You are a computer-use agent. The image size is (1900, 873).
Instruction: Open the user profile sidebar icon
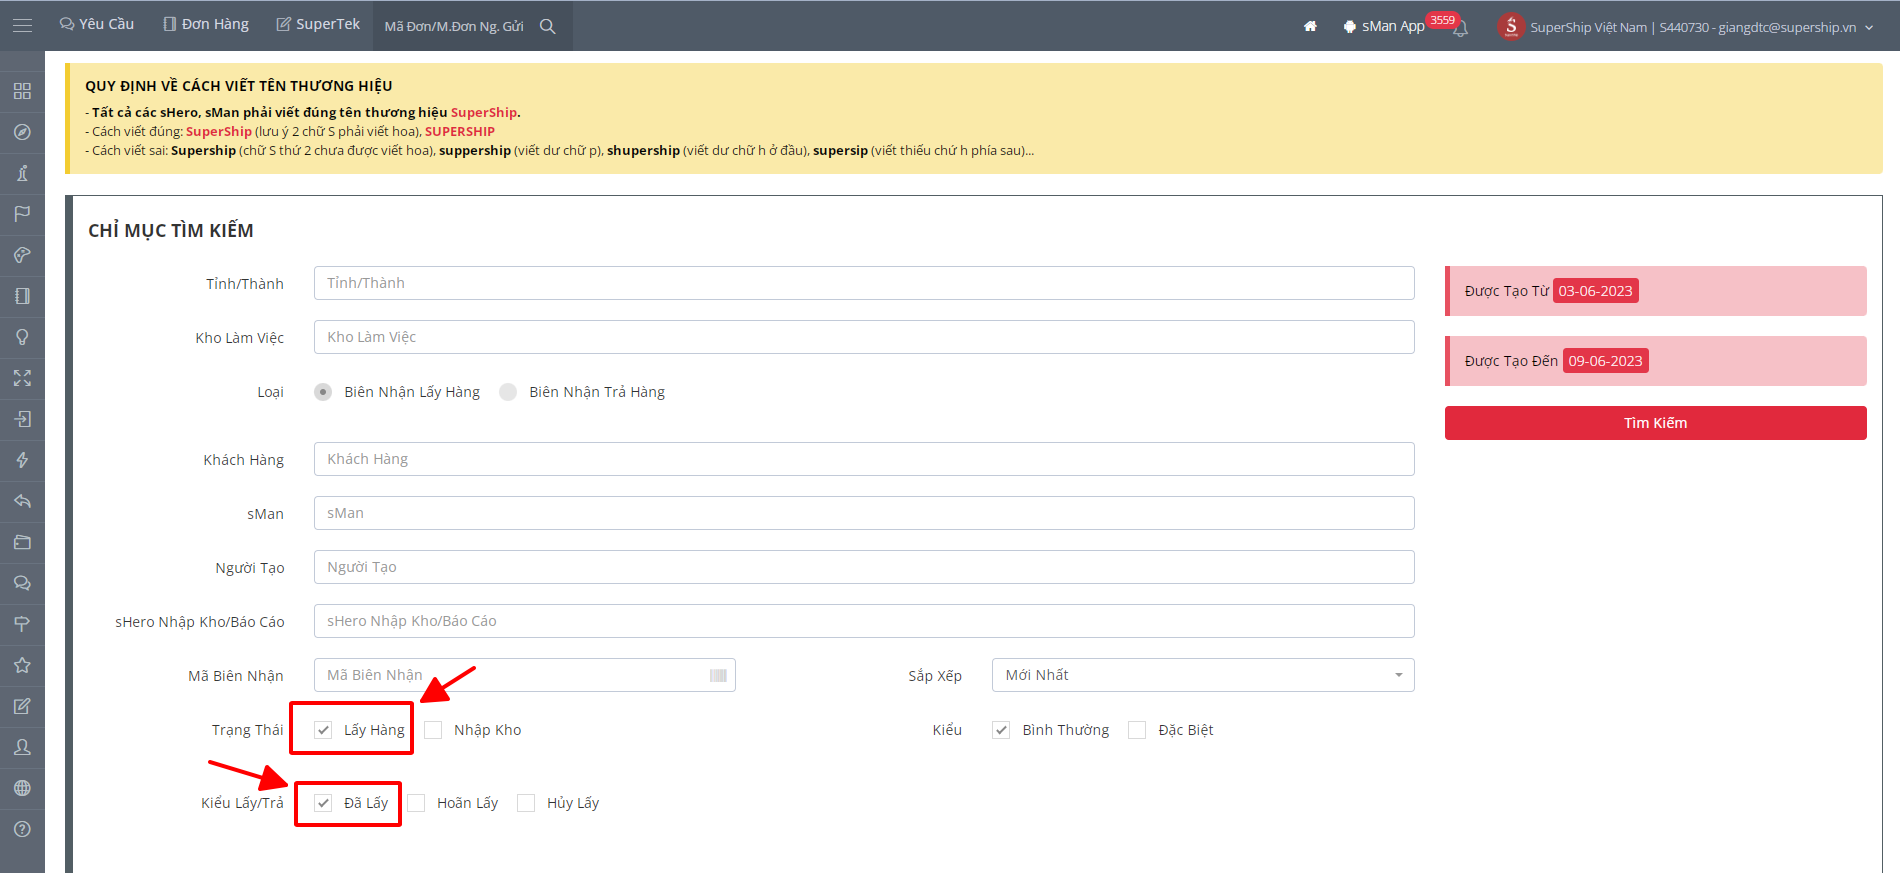click(22, 747)
